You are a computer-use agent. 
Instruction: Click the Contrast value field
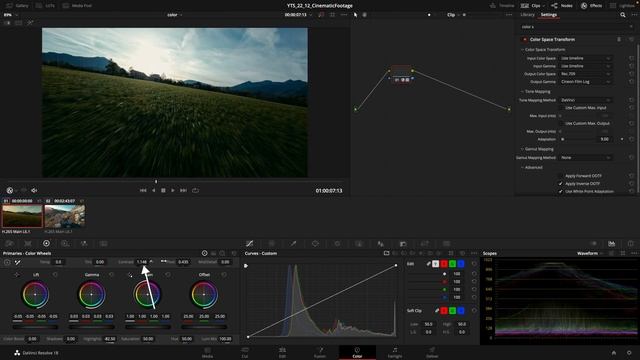(x=142, y=262)
